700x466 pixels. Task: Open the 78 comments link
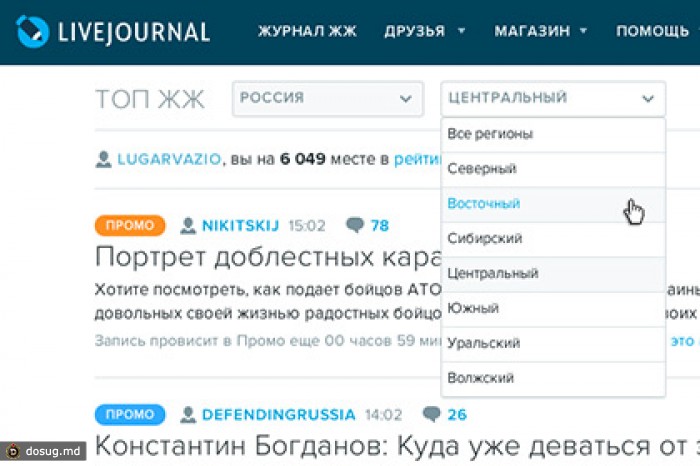tap(380, 226)
